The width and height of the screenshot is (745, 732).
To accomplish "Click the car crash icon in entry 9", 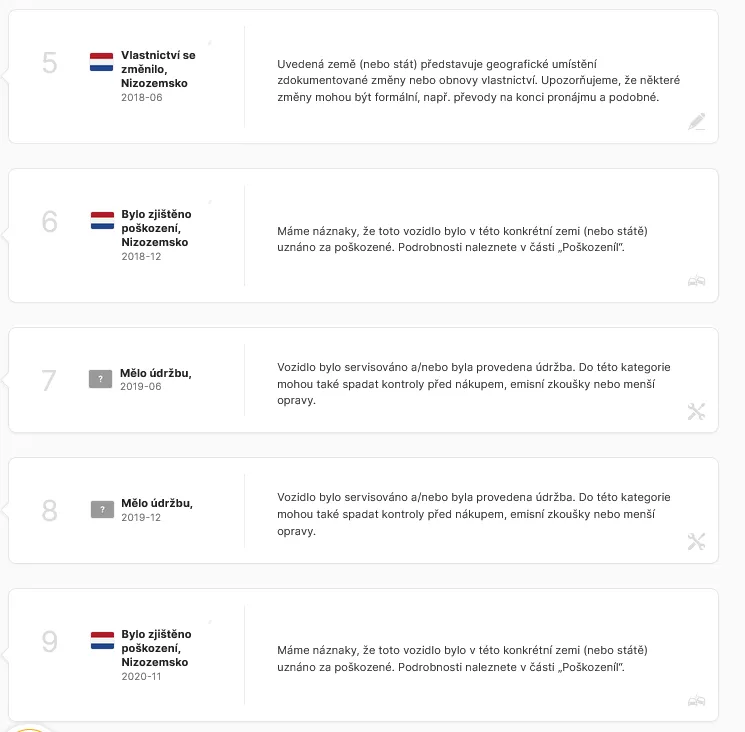I will (697, 701).
